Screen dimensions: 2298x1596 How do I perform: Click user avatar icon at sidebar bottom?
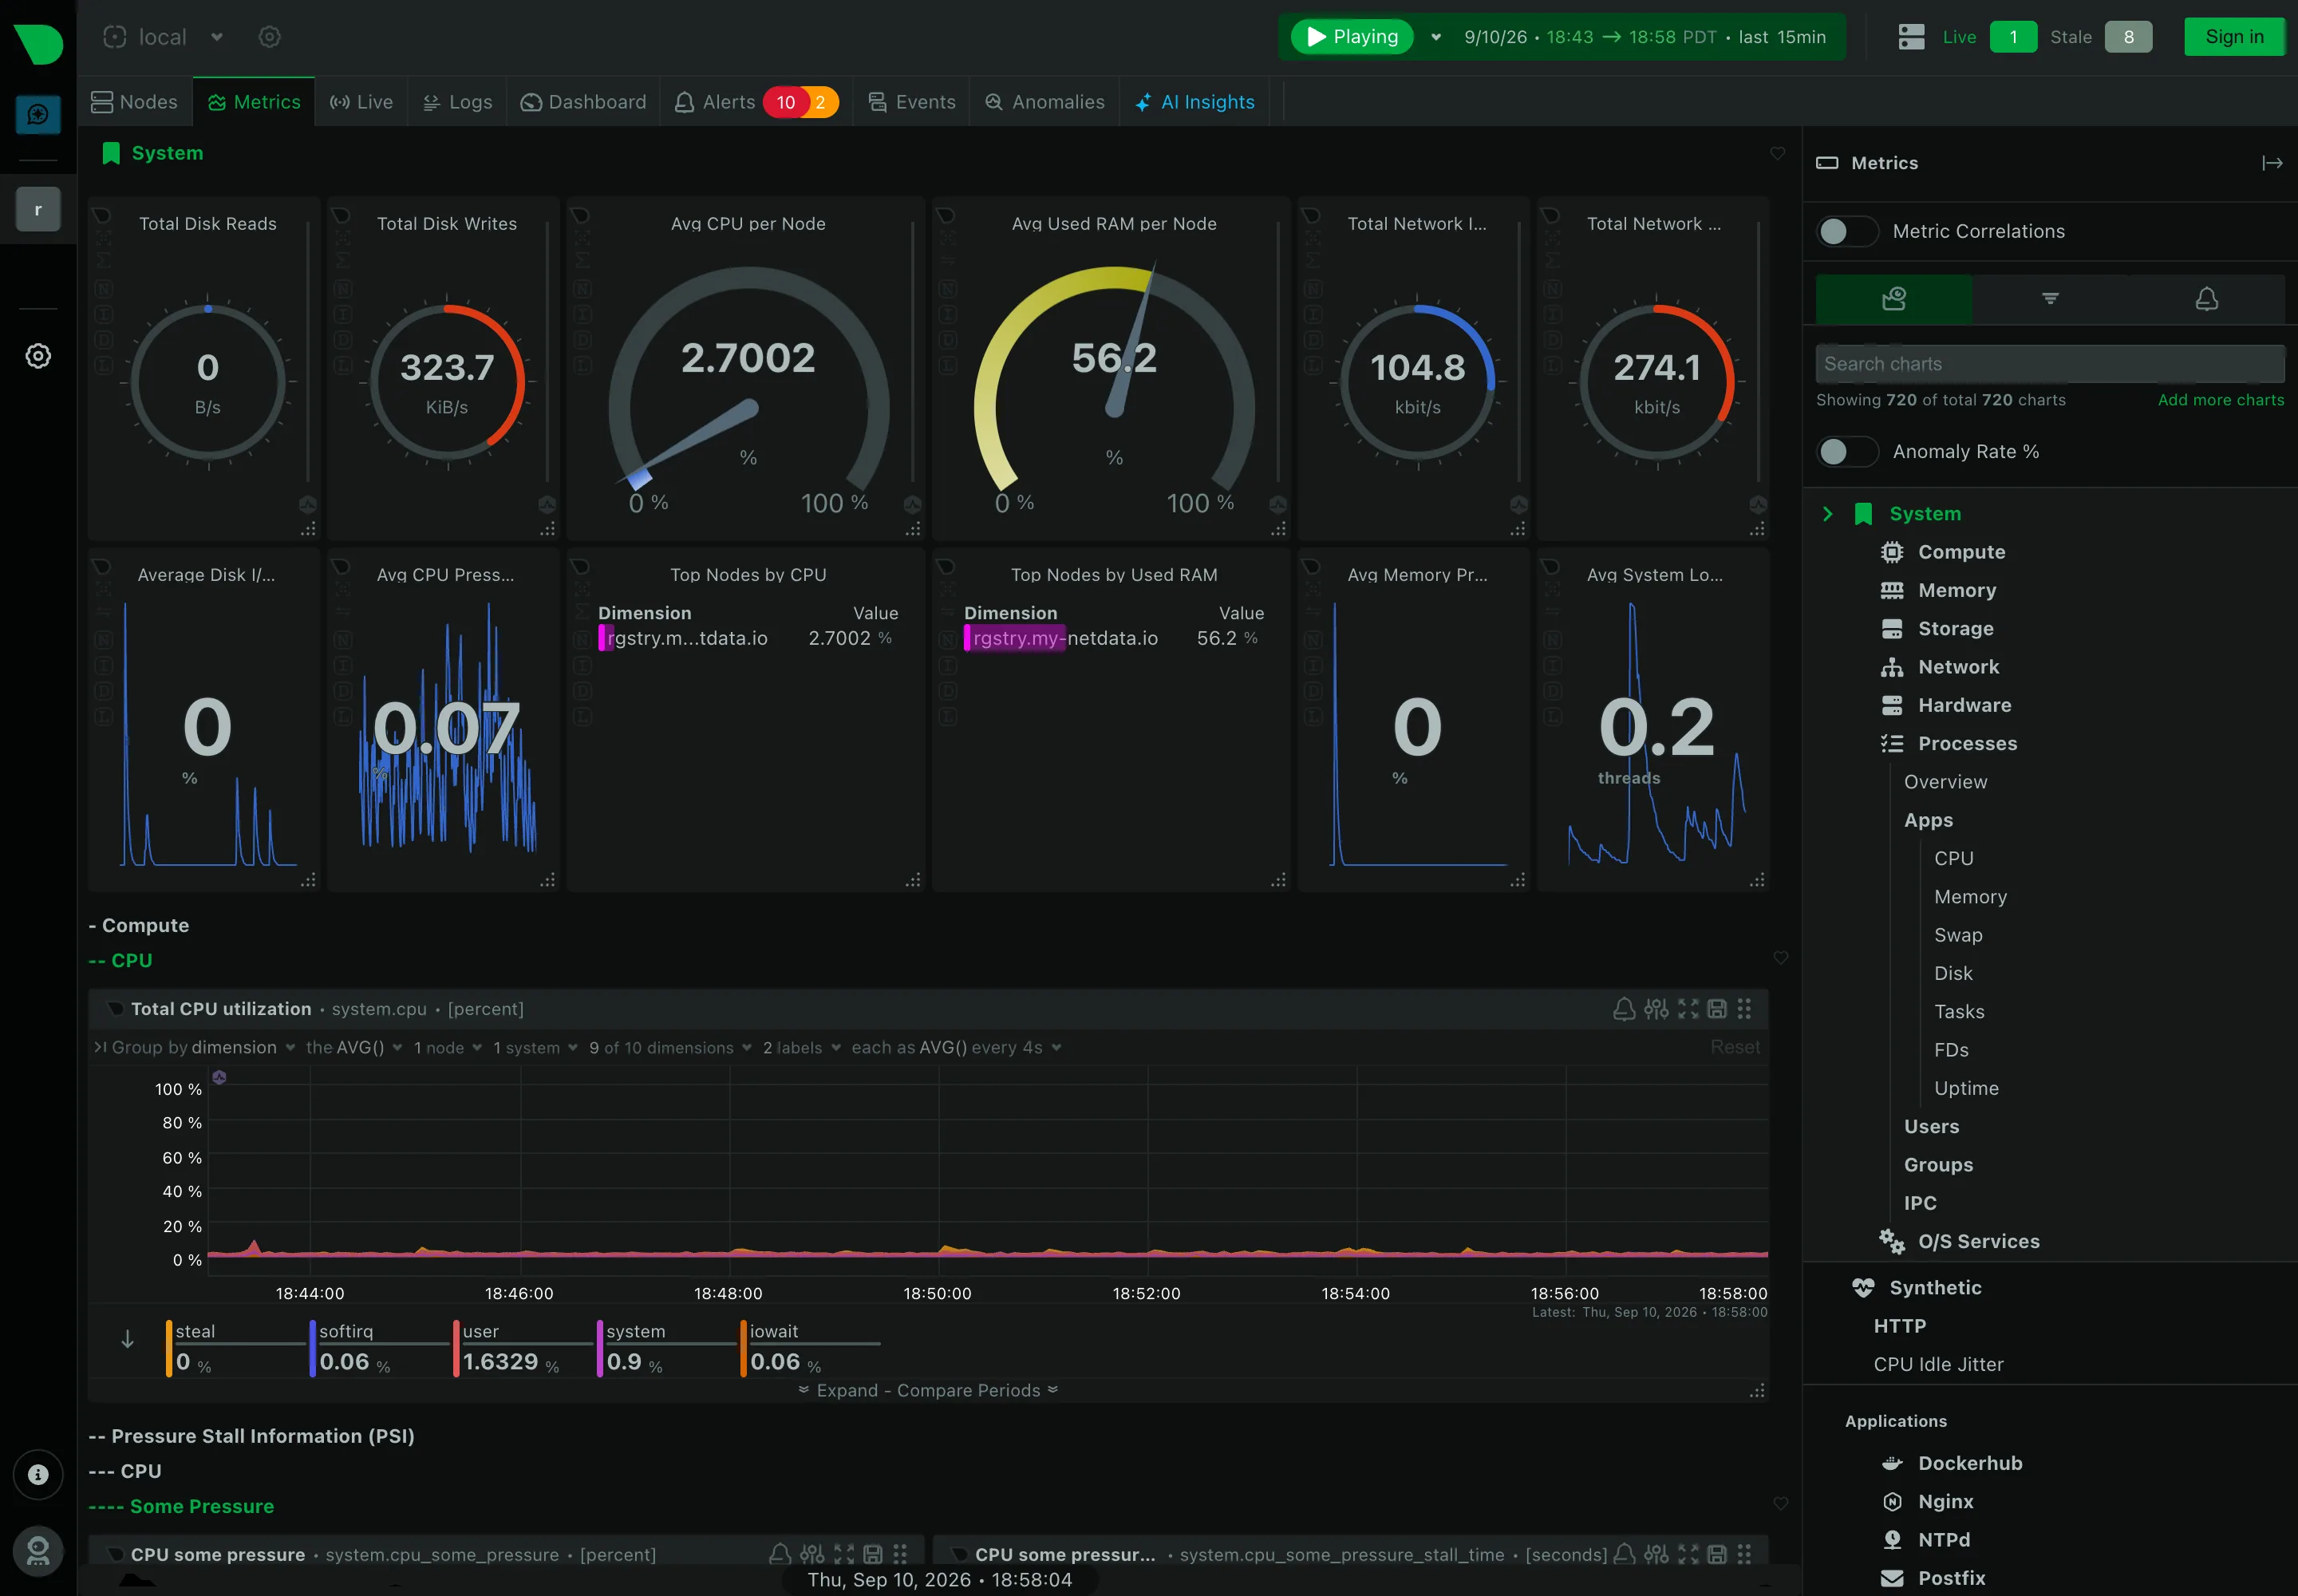point(38,1550)
